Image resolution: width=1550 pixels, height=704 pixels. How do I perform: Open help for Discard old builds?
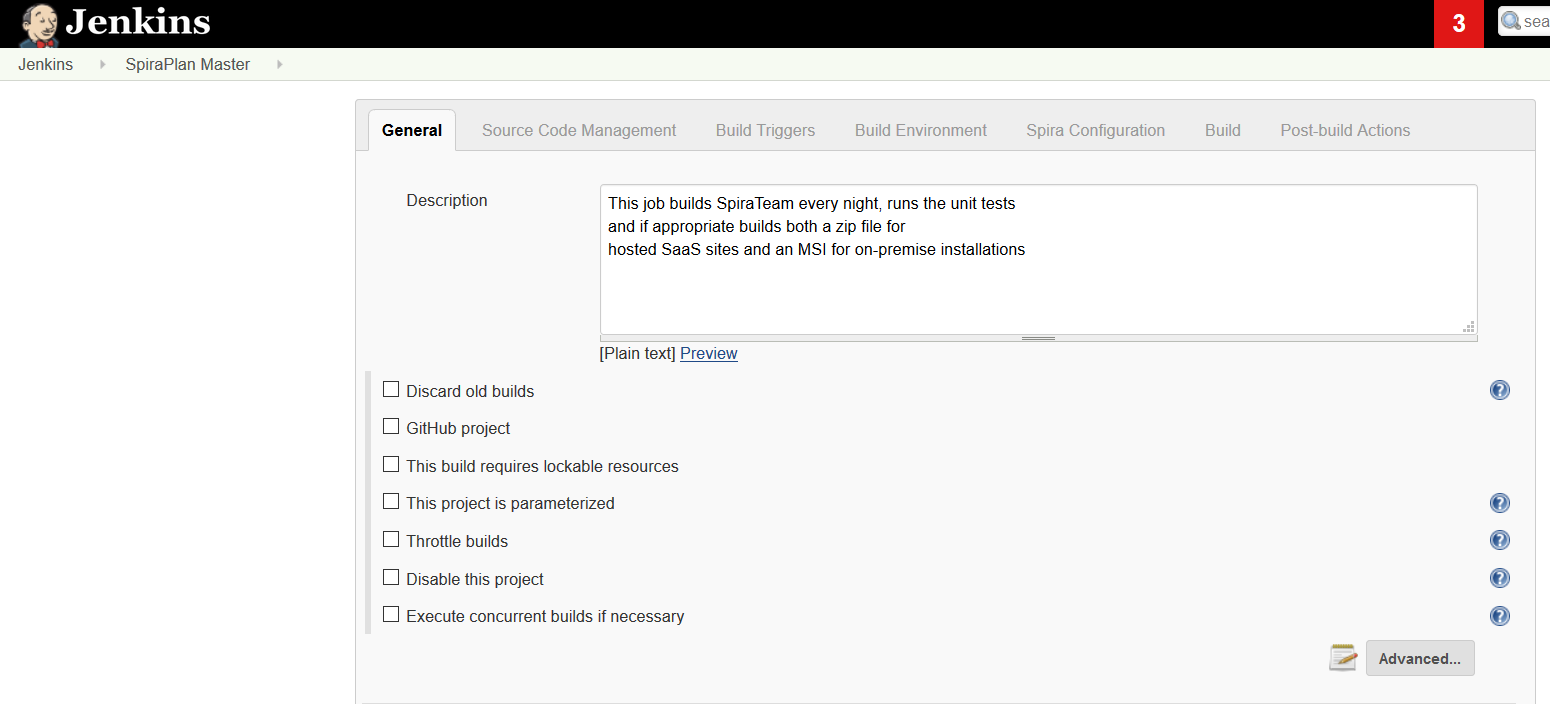pyautogui.click(x=1499, y=390)
